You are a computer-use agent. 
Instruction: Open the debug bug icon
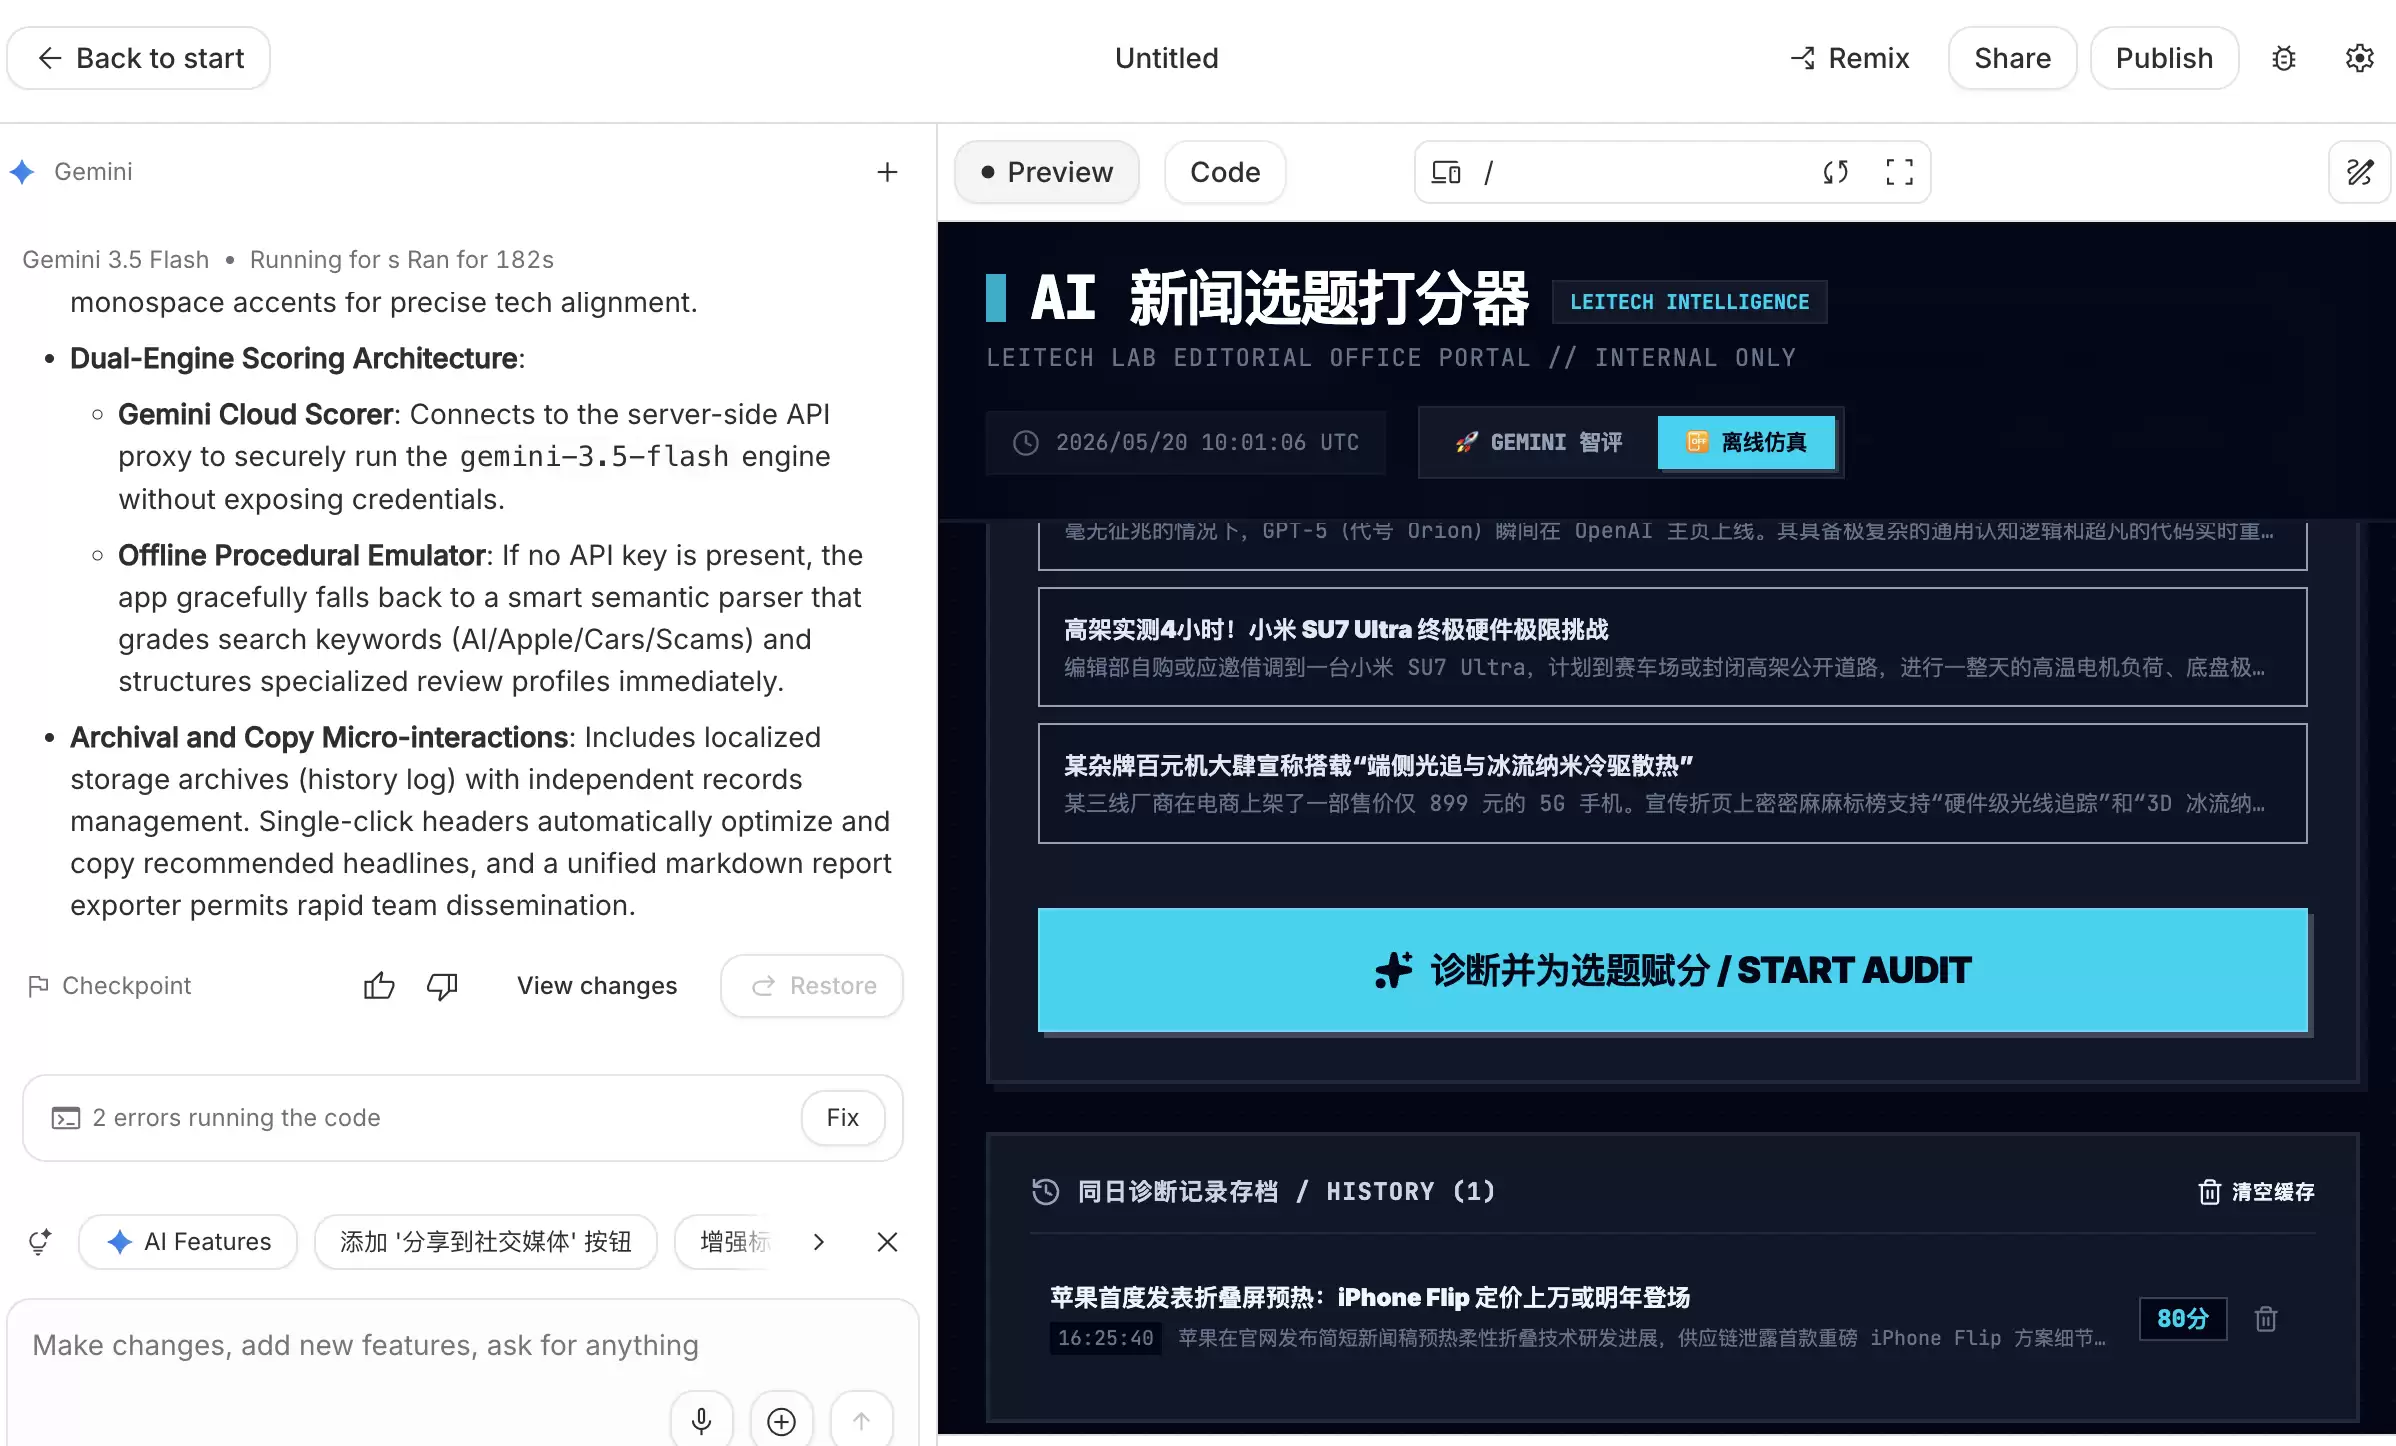[x=2284, y=58]
